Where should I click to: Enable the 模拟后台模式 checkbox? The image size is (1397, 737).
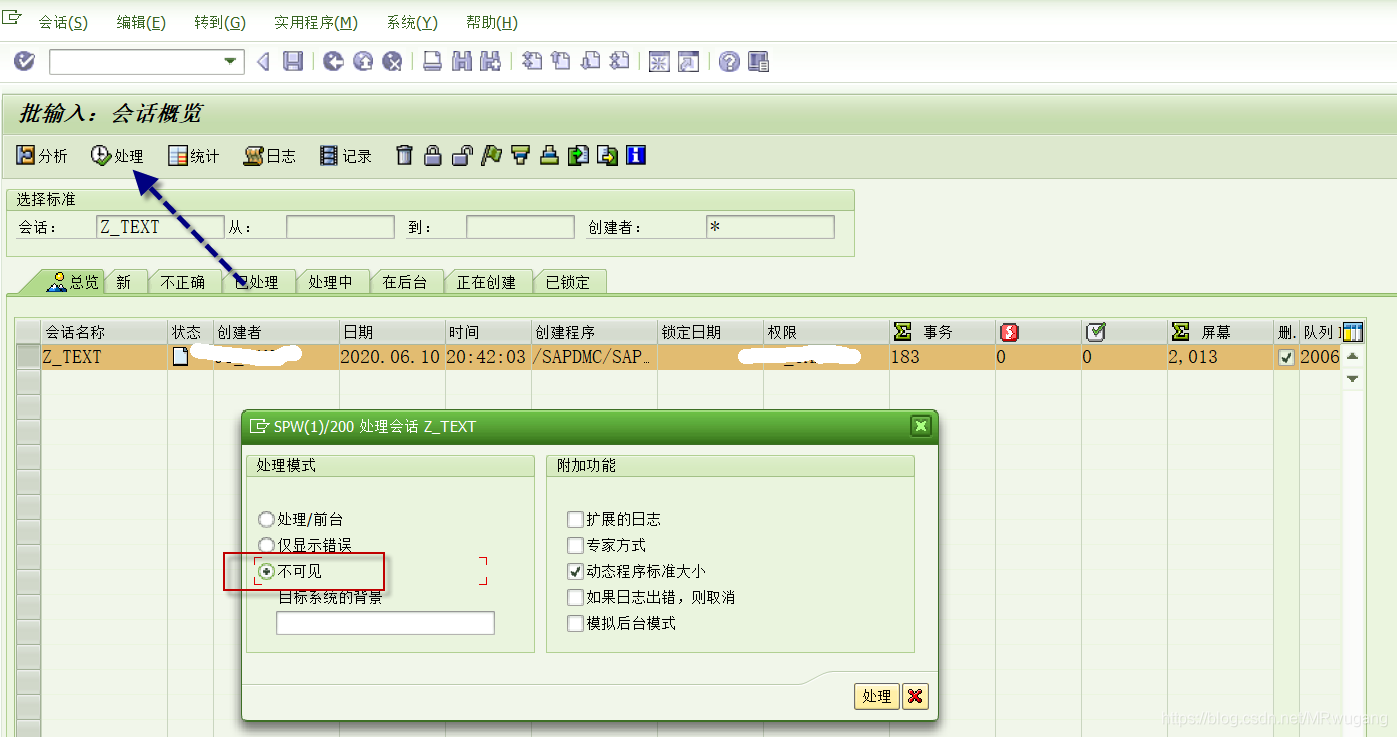coord(575,623)
